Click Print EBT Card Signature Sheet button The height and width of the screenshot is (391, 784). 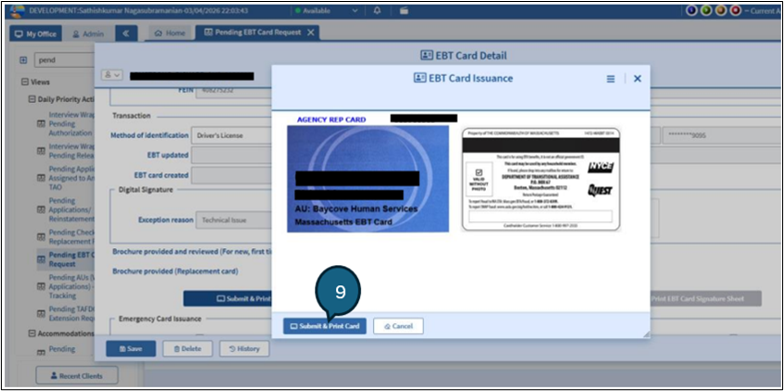706,298
